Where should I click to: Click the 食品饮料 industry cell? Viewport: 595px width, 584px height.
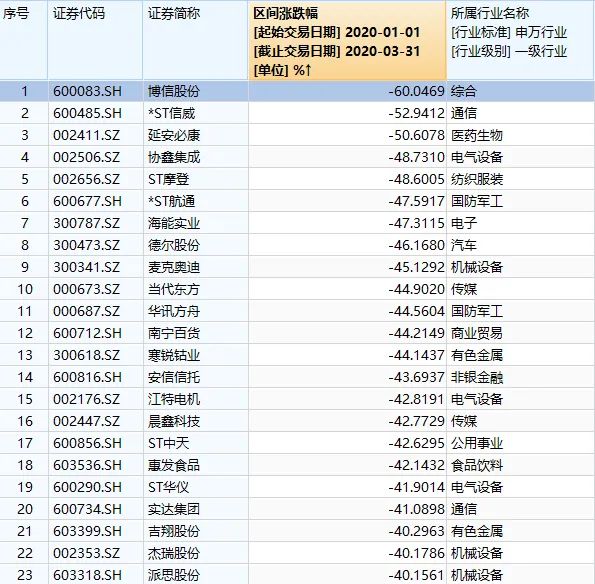pyautogui.click(x=477, y=465)
